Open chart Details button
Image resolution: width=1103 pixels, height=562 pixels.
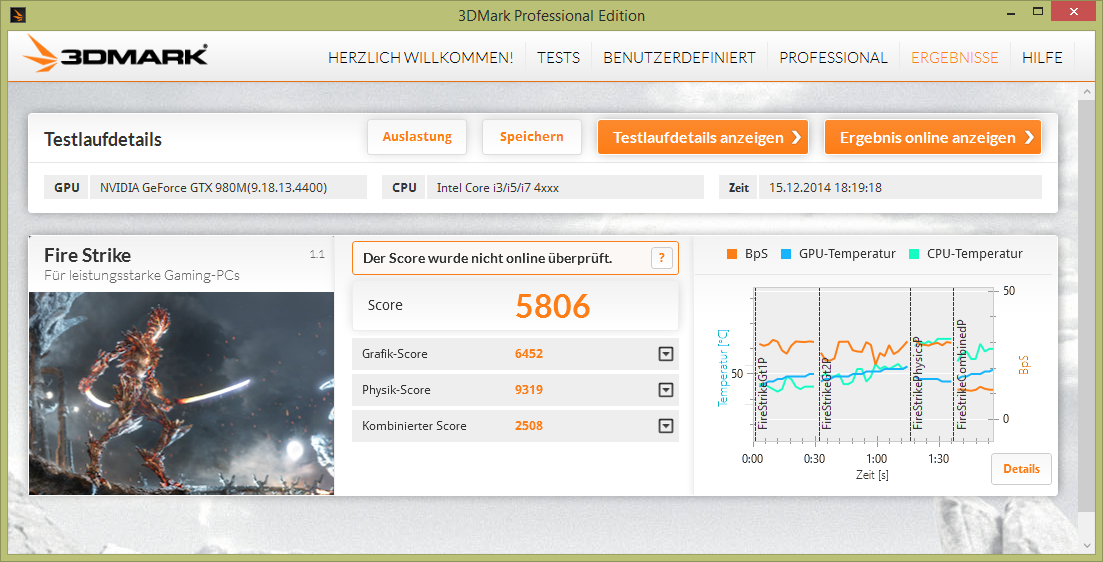(1021, 469)
